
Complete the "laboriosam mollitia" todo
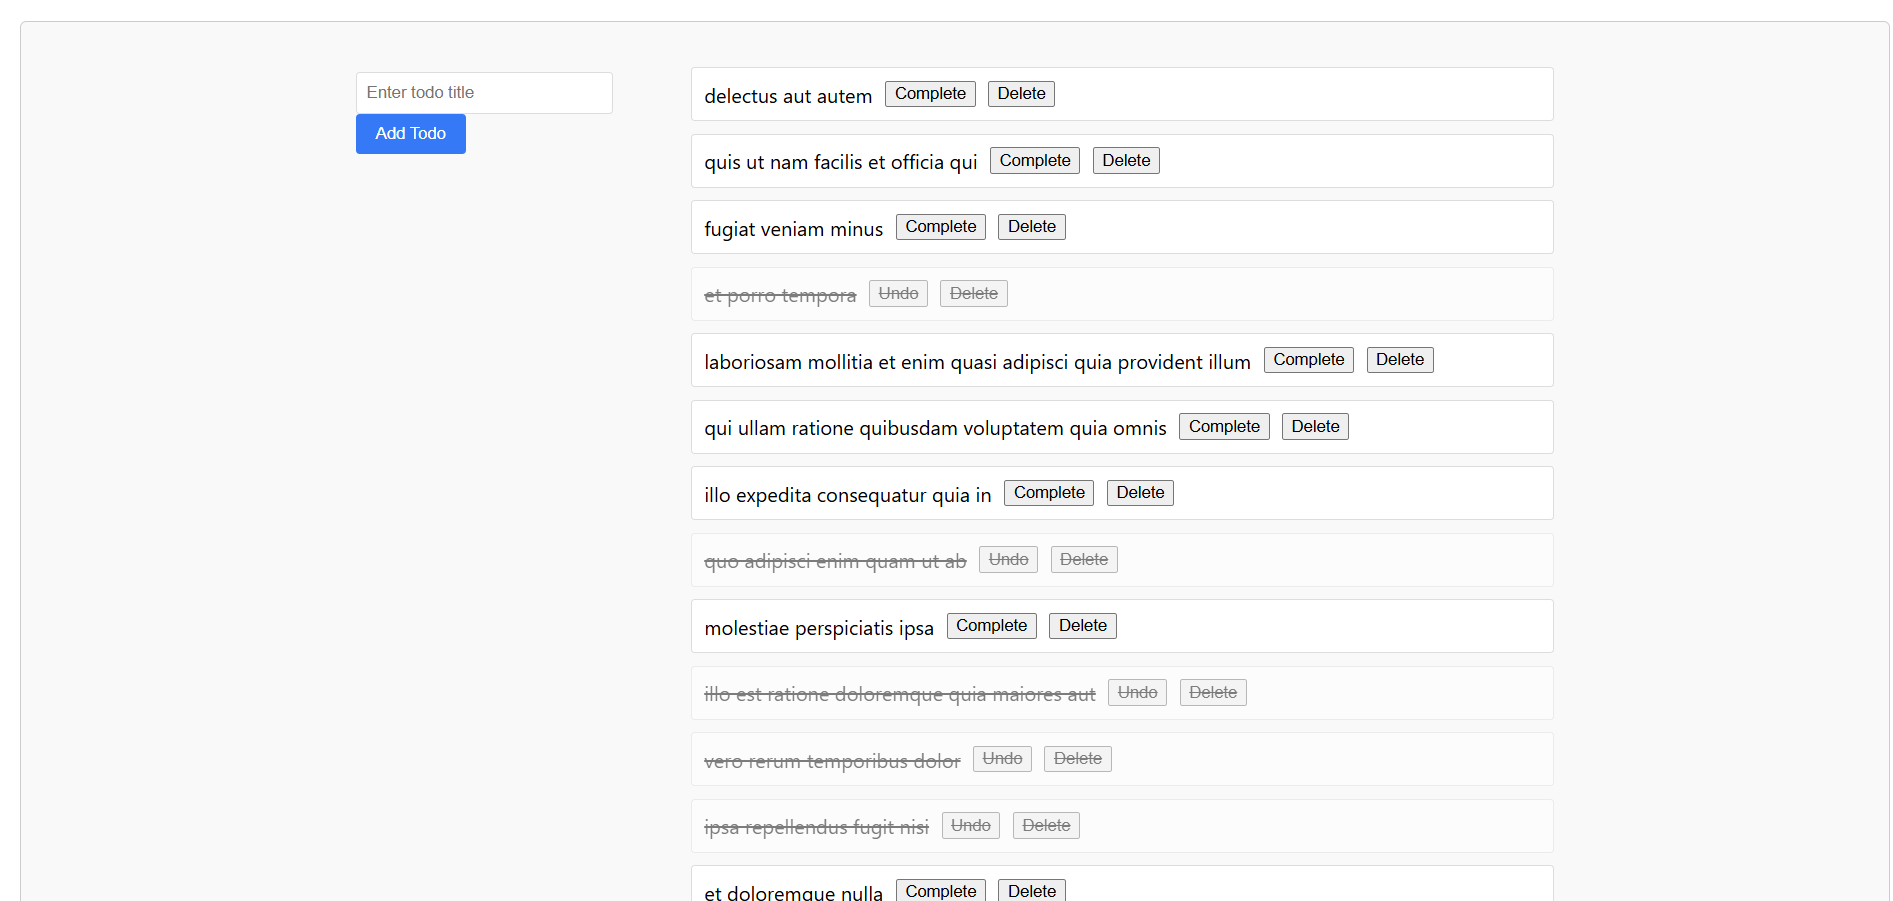point(1308,359)
